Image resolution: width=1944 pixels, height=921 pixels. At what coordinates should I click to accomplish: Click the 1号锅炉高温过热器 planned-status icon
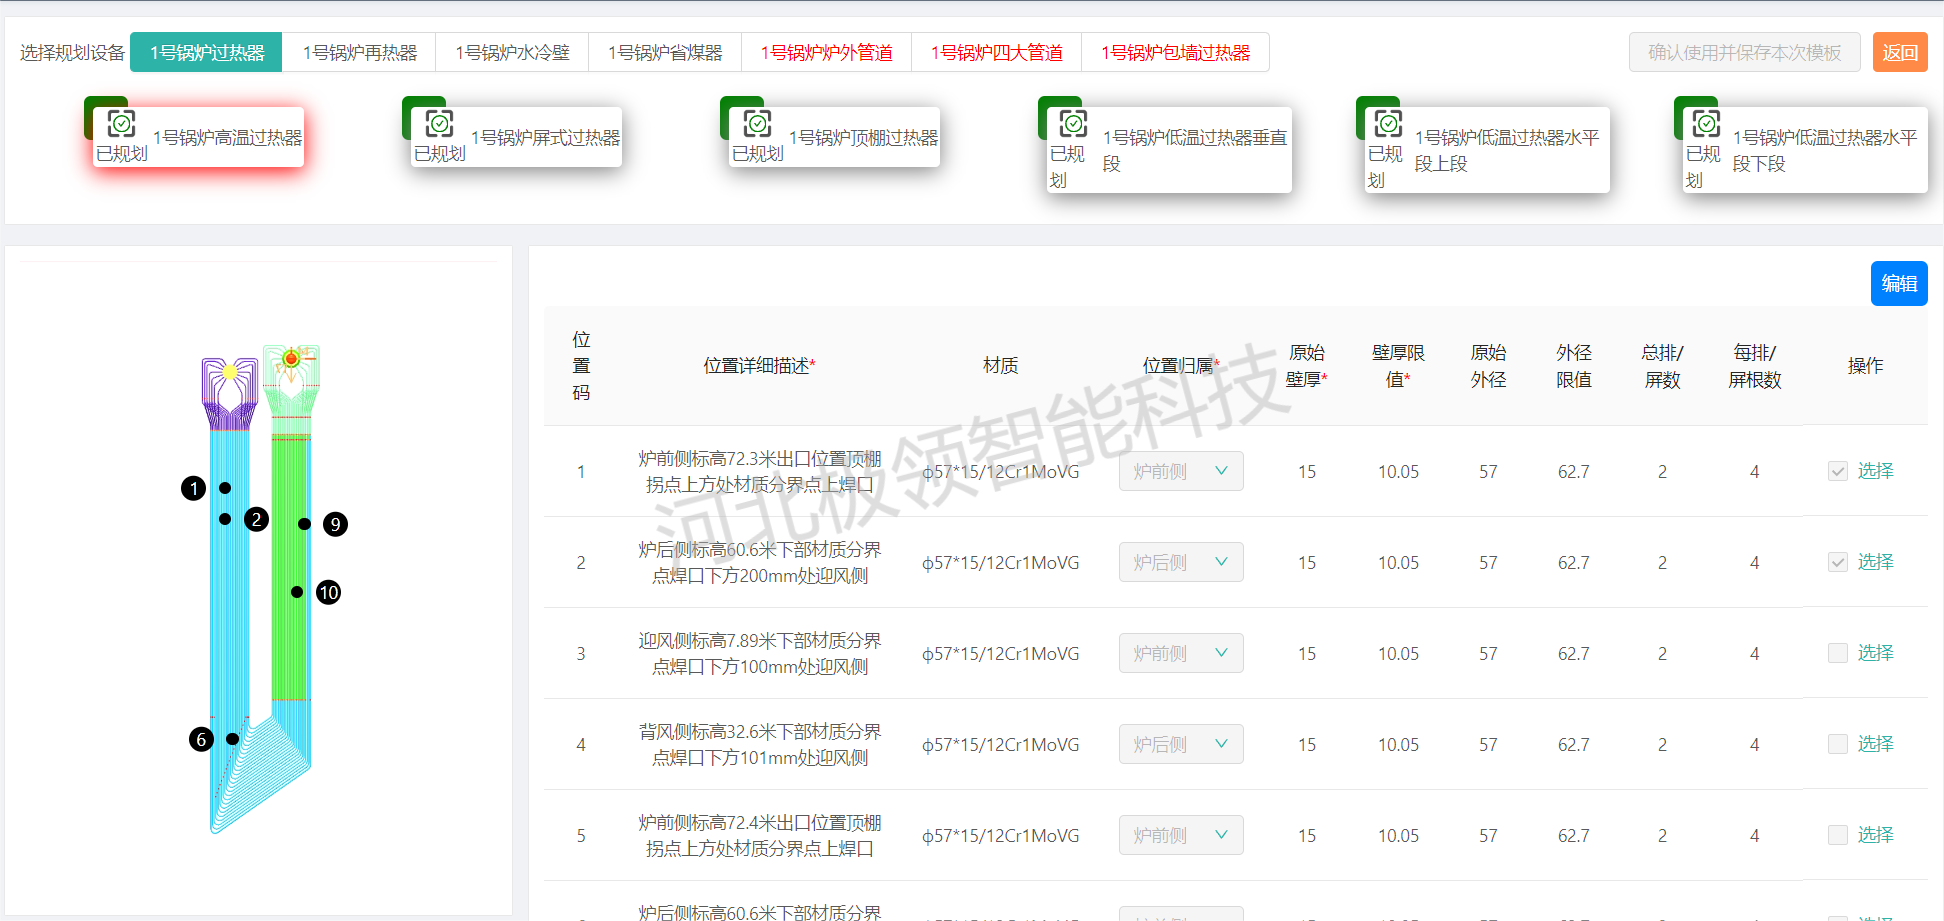tap(121, 124)
